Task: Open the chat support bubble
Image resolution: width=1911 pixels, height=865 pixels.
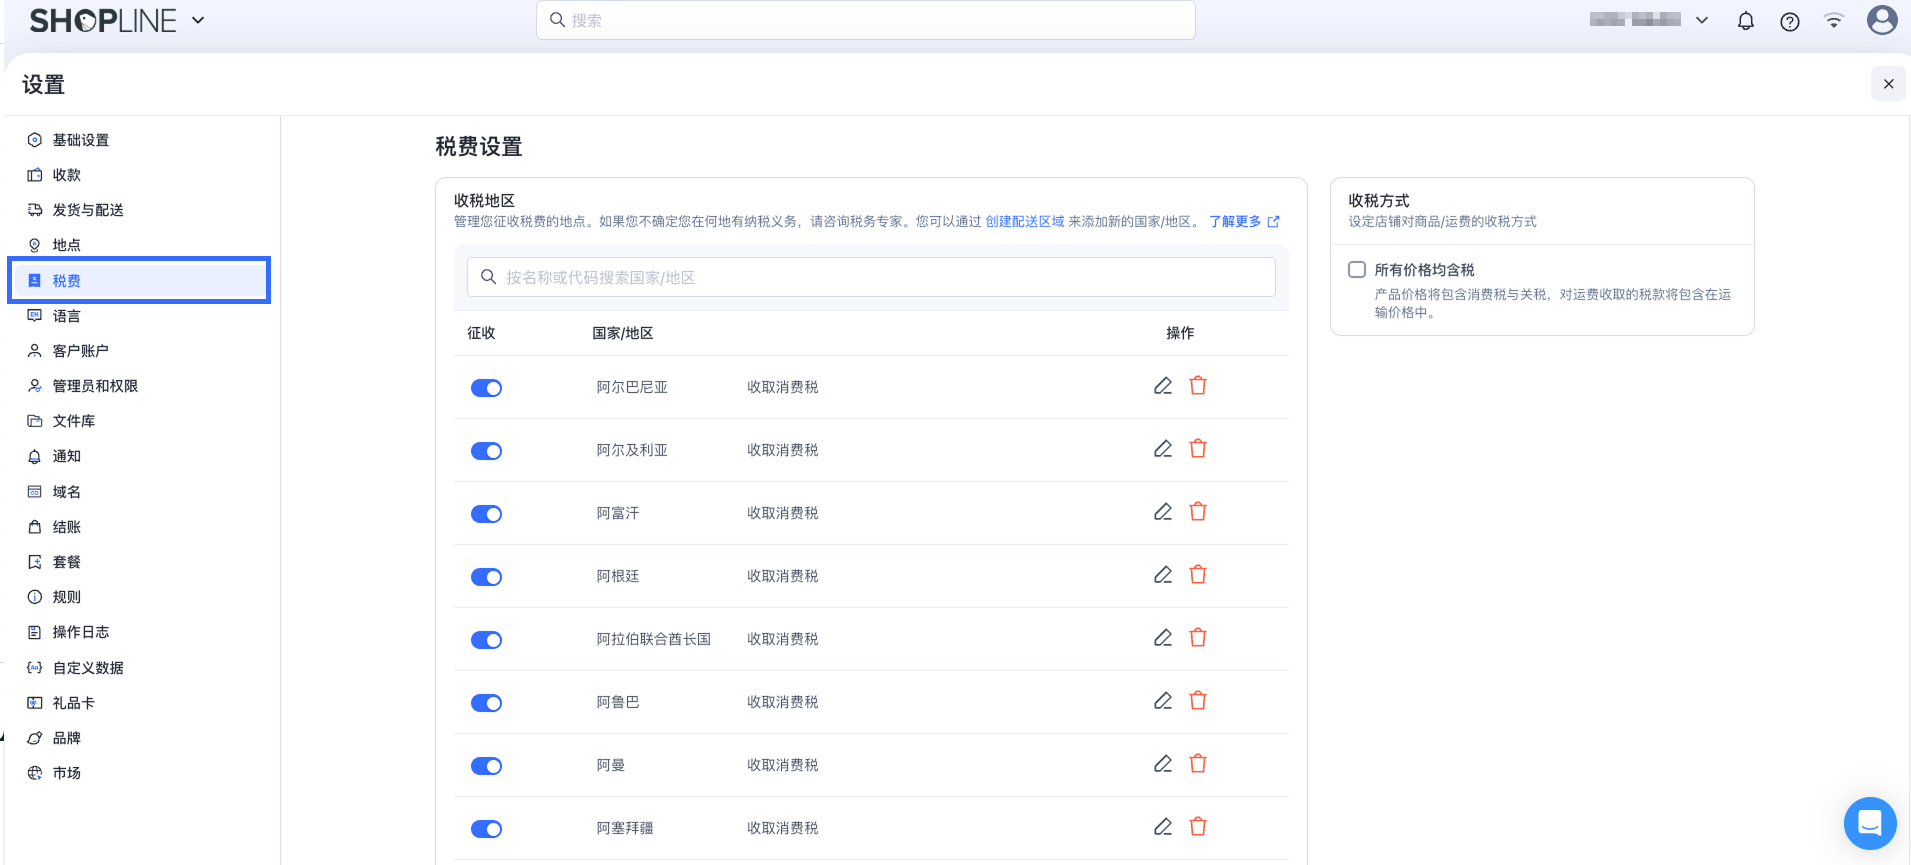Action: point(1870,823)
